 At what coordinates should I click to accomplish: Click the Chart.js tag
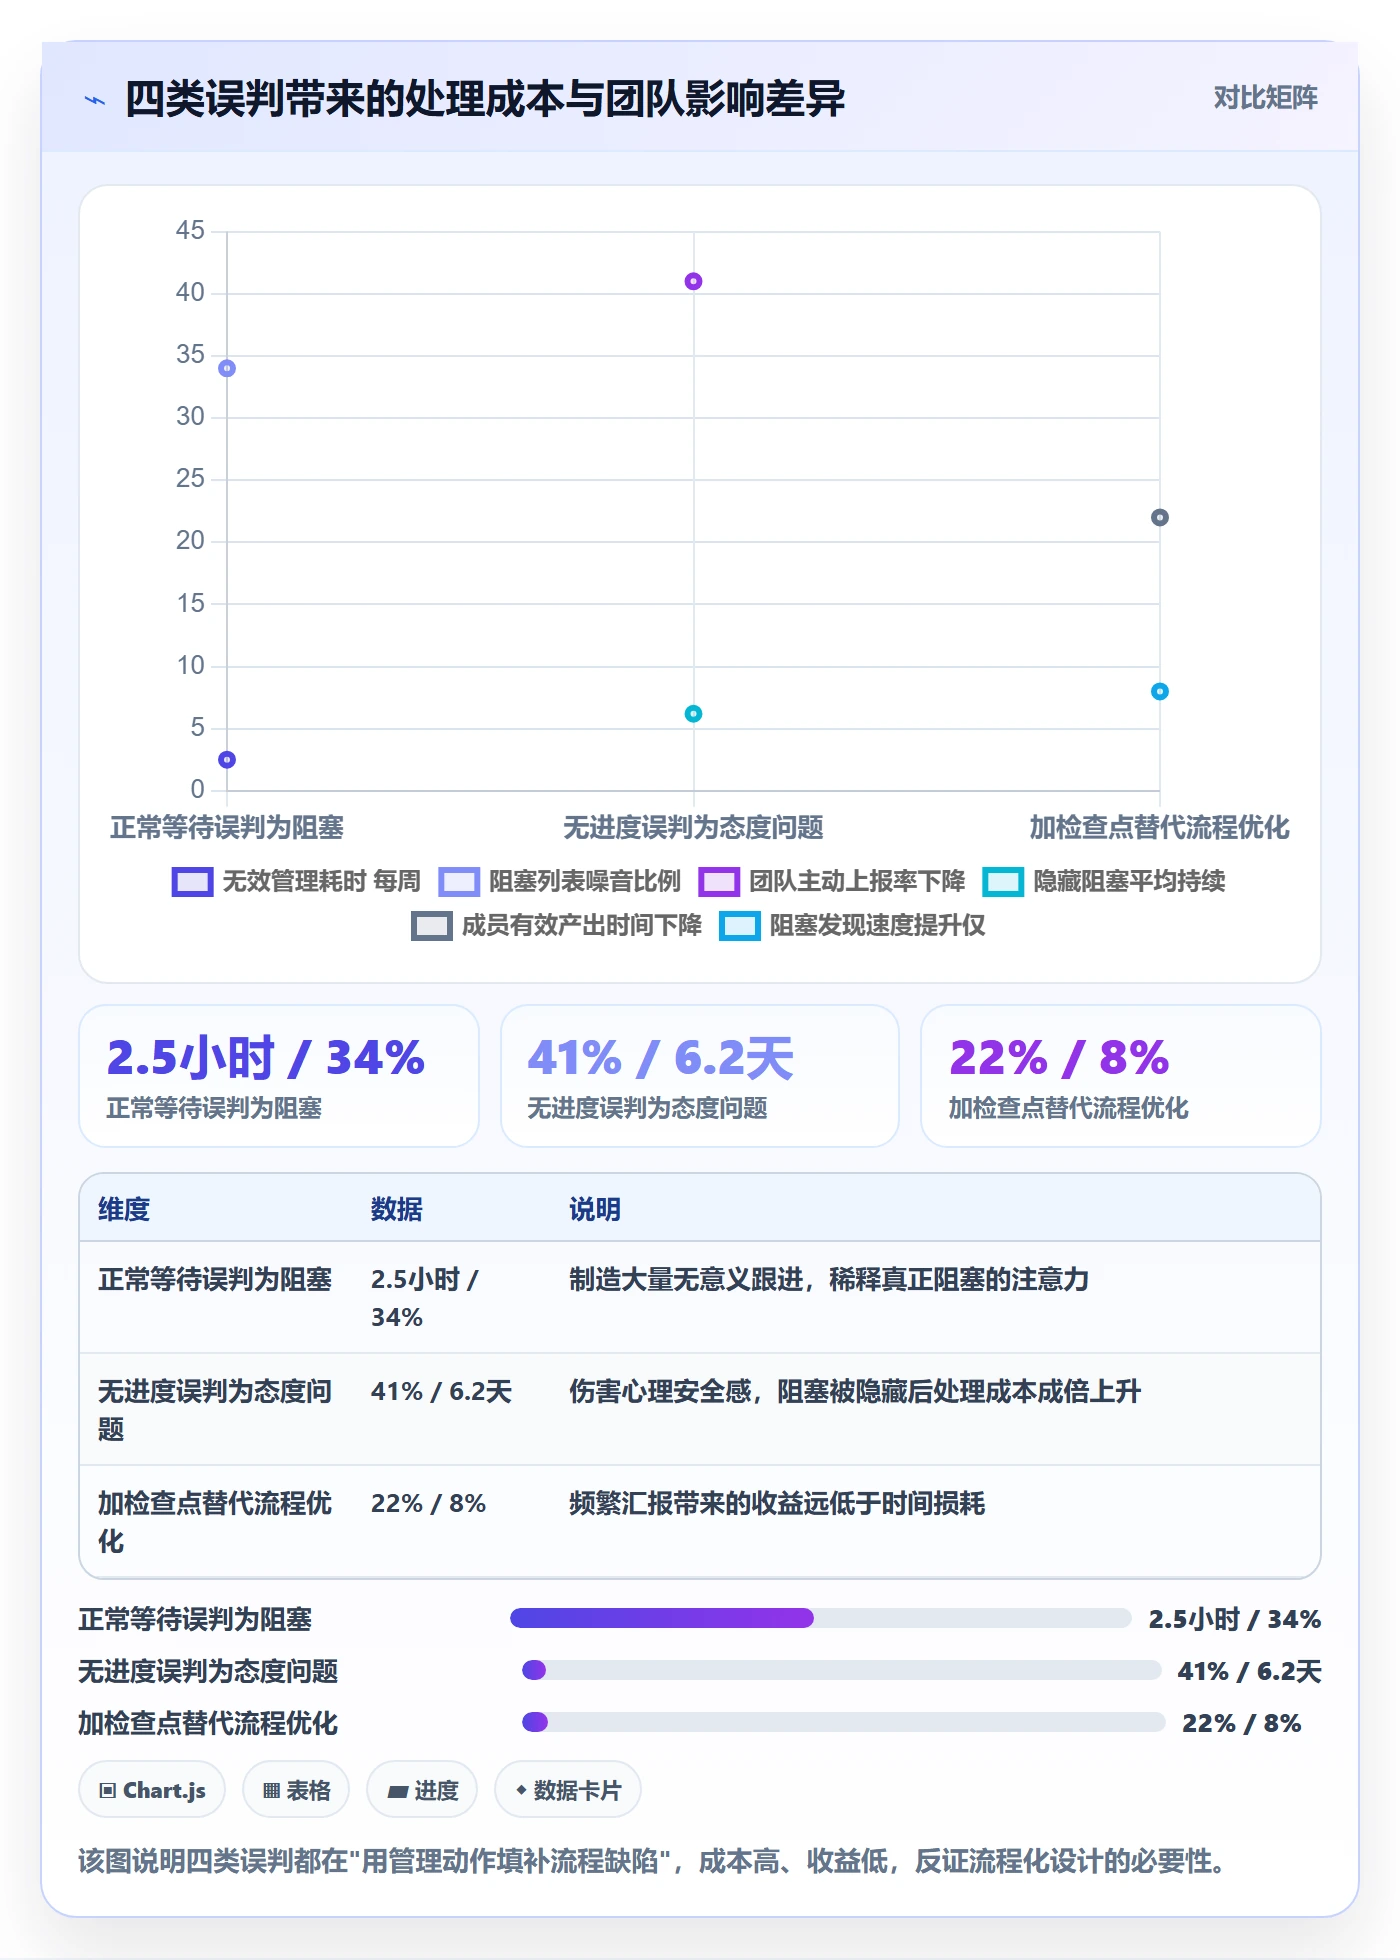(152, 1790)
